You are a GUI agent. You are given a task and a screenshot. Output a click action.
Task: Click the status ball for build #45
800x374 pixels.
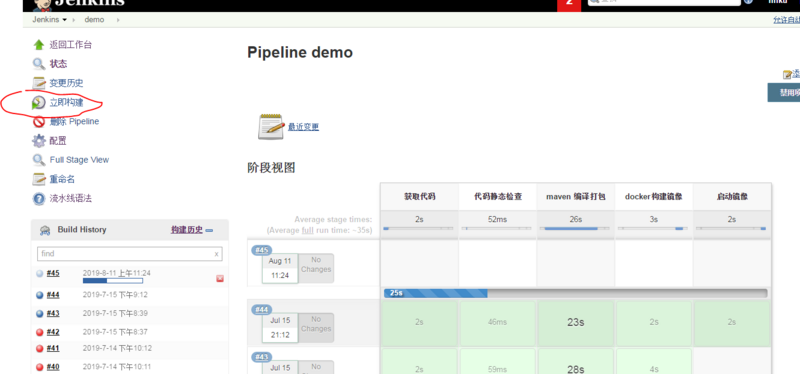pyautogui.click(x=40, y=273)
